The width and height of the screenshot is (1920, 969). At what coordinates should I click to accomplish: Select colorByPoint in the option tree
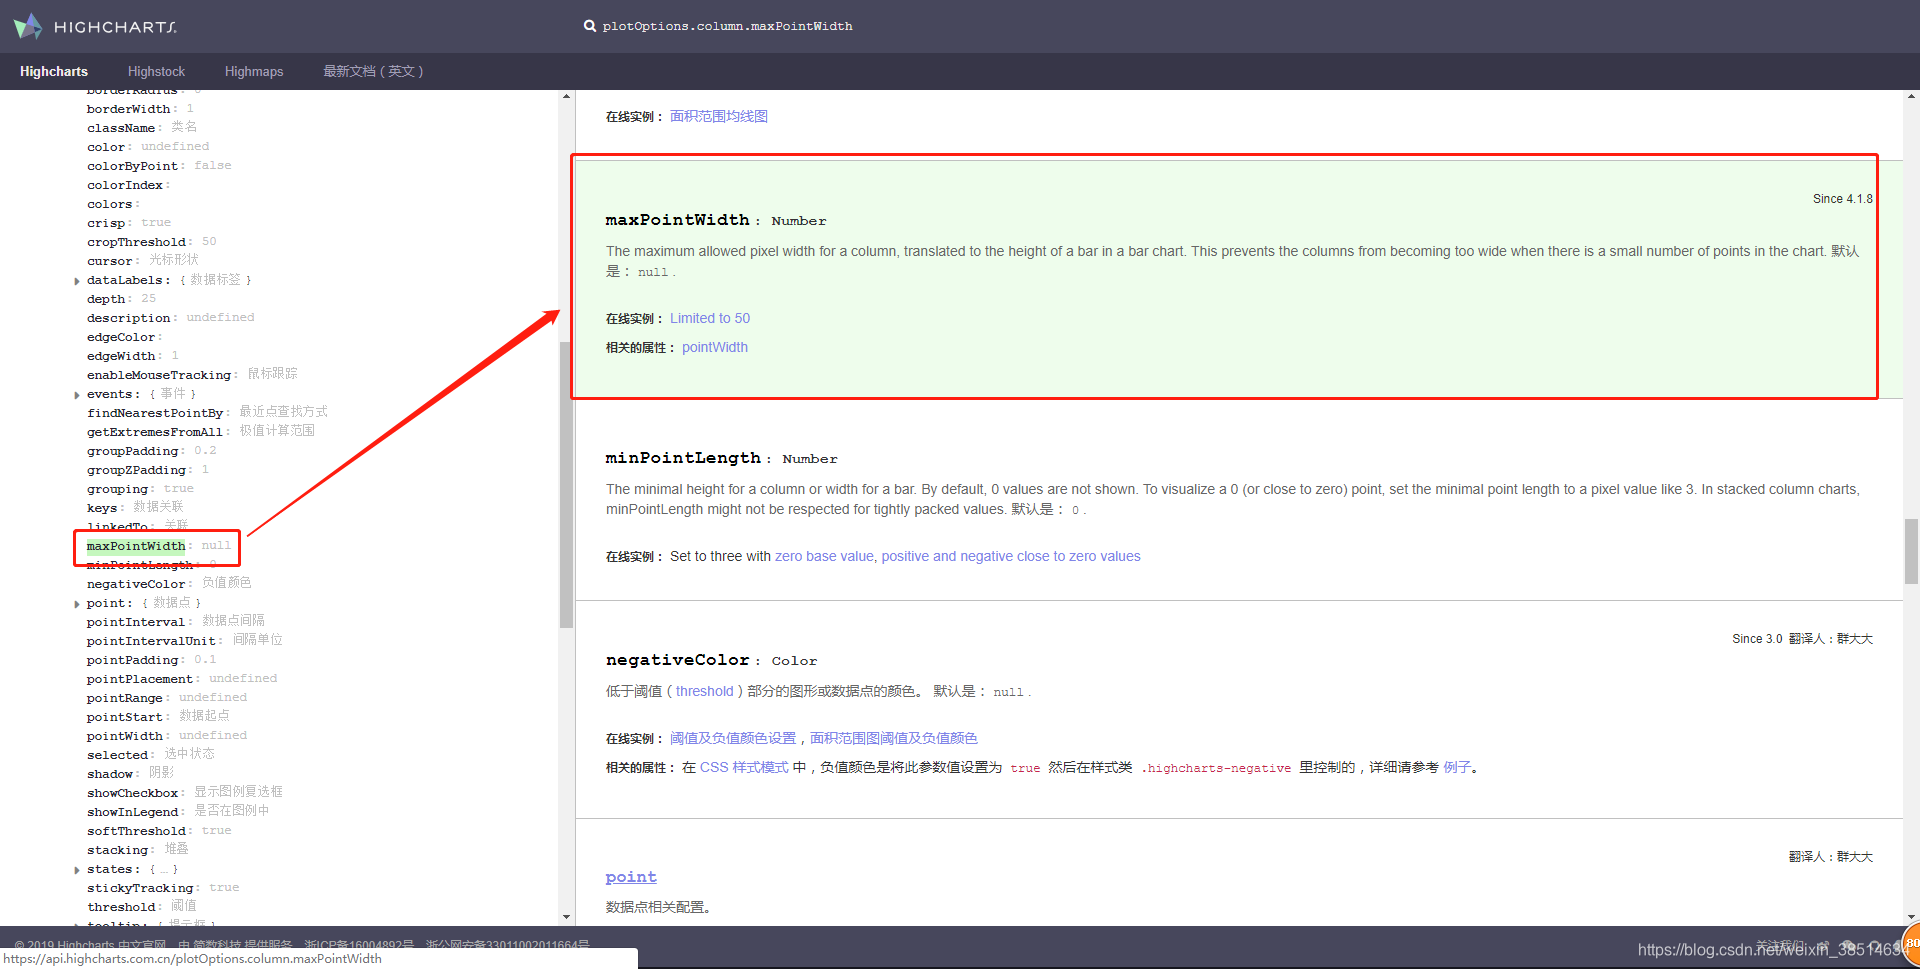point(132,166)
